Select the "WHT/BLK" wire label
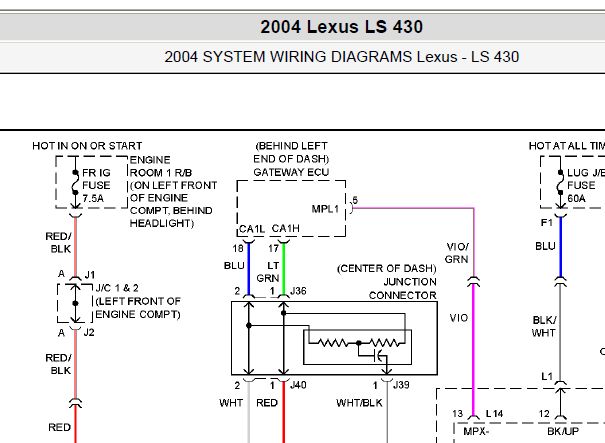 pos(359,403)
